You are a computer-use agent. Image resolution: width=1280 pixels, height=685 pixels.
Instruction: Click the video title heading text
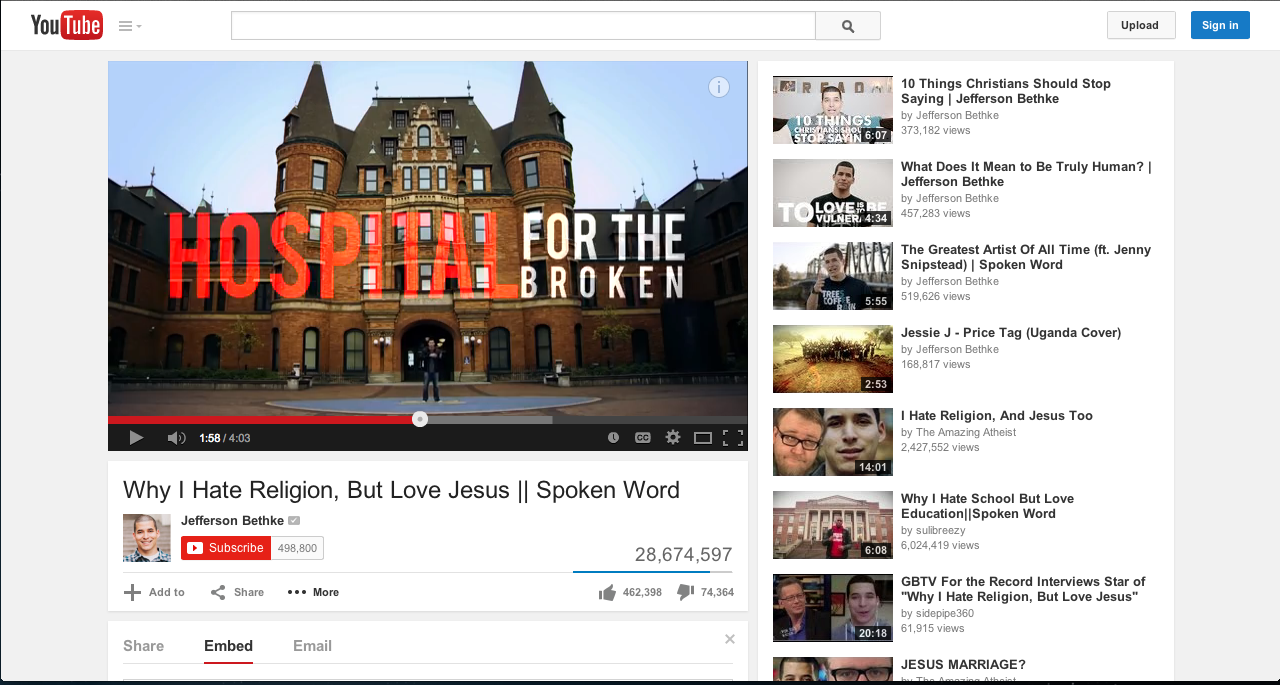point(401,490)
